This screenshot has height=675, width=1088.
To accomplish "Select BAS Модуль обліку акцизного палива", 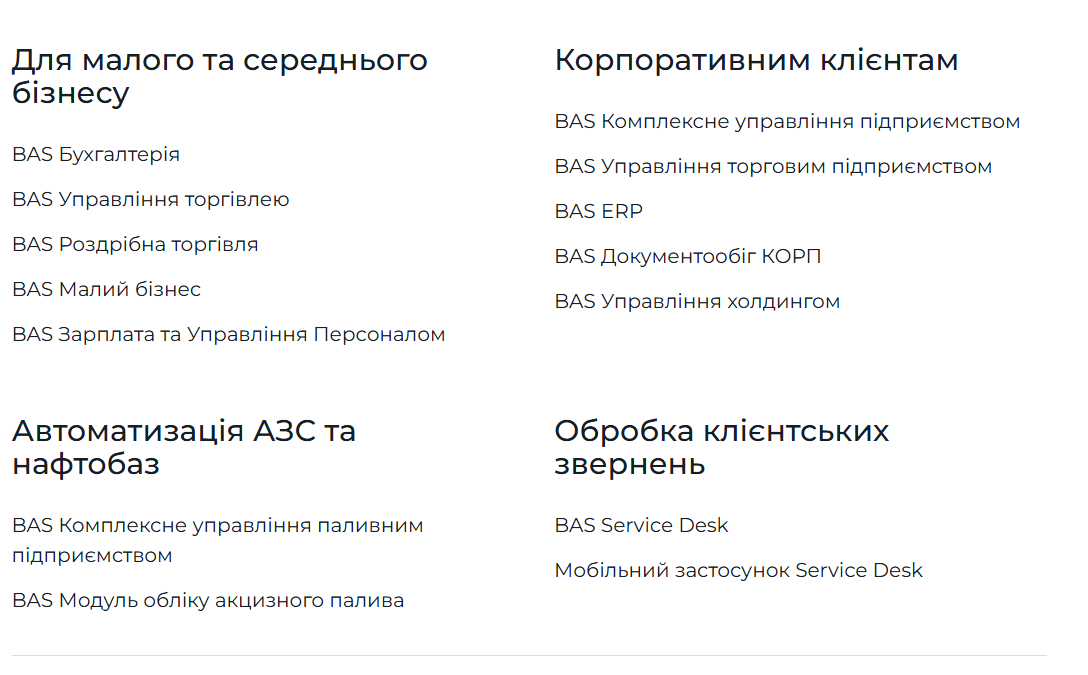I will tap(208, 600).
